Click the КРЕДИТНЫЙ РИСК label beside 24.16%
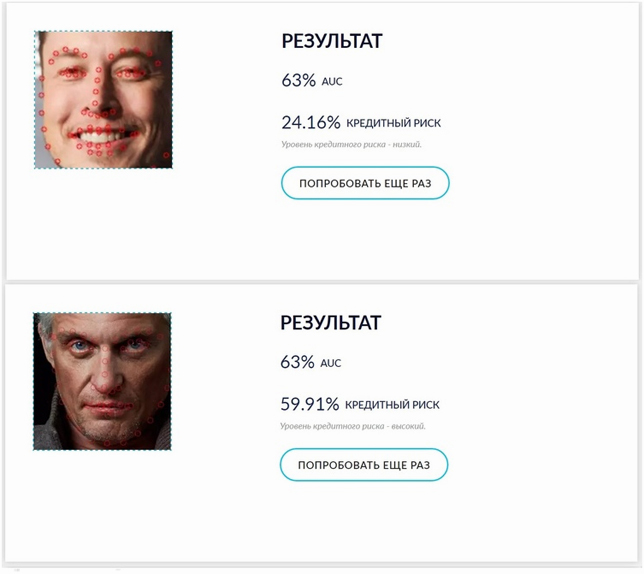The width and height of the screenshot is (644, 574). (393, 123)
